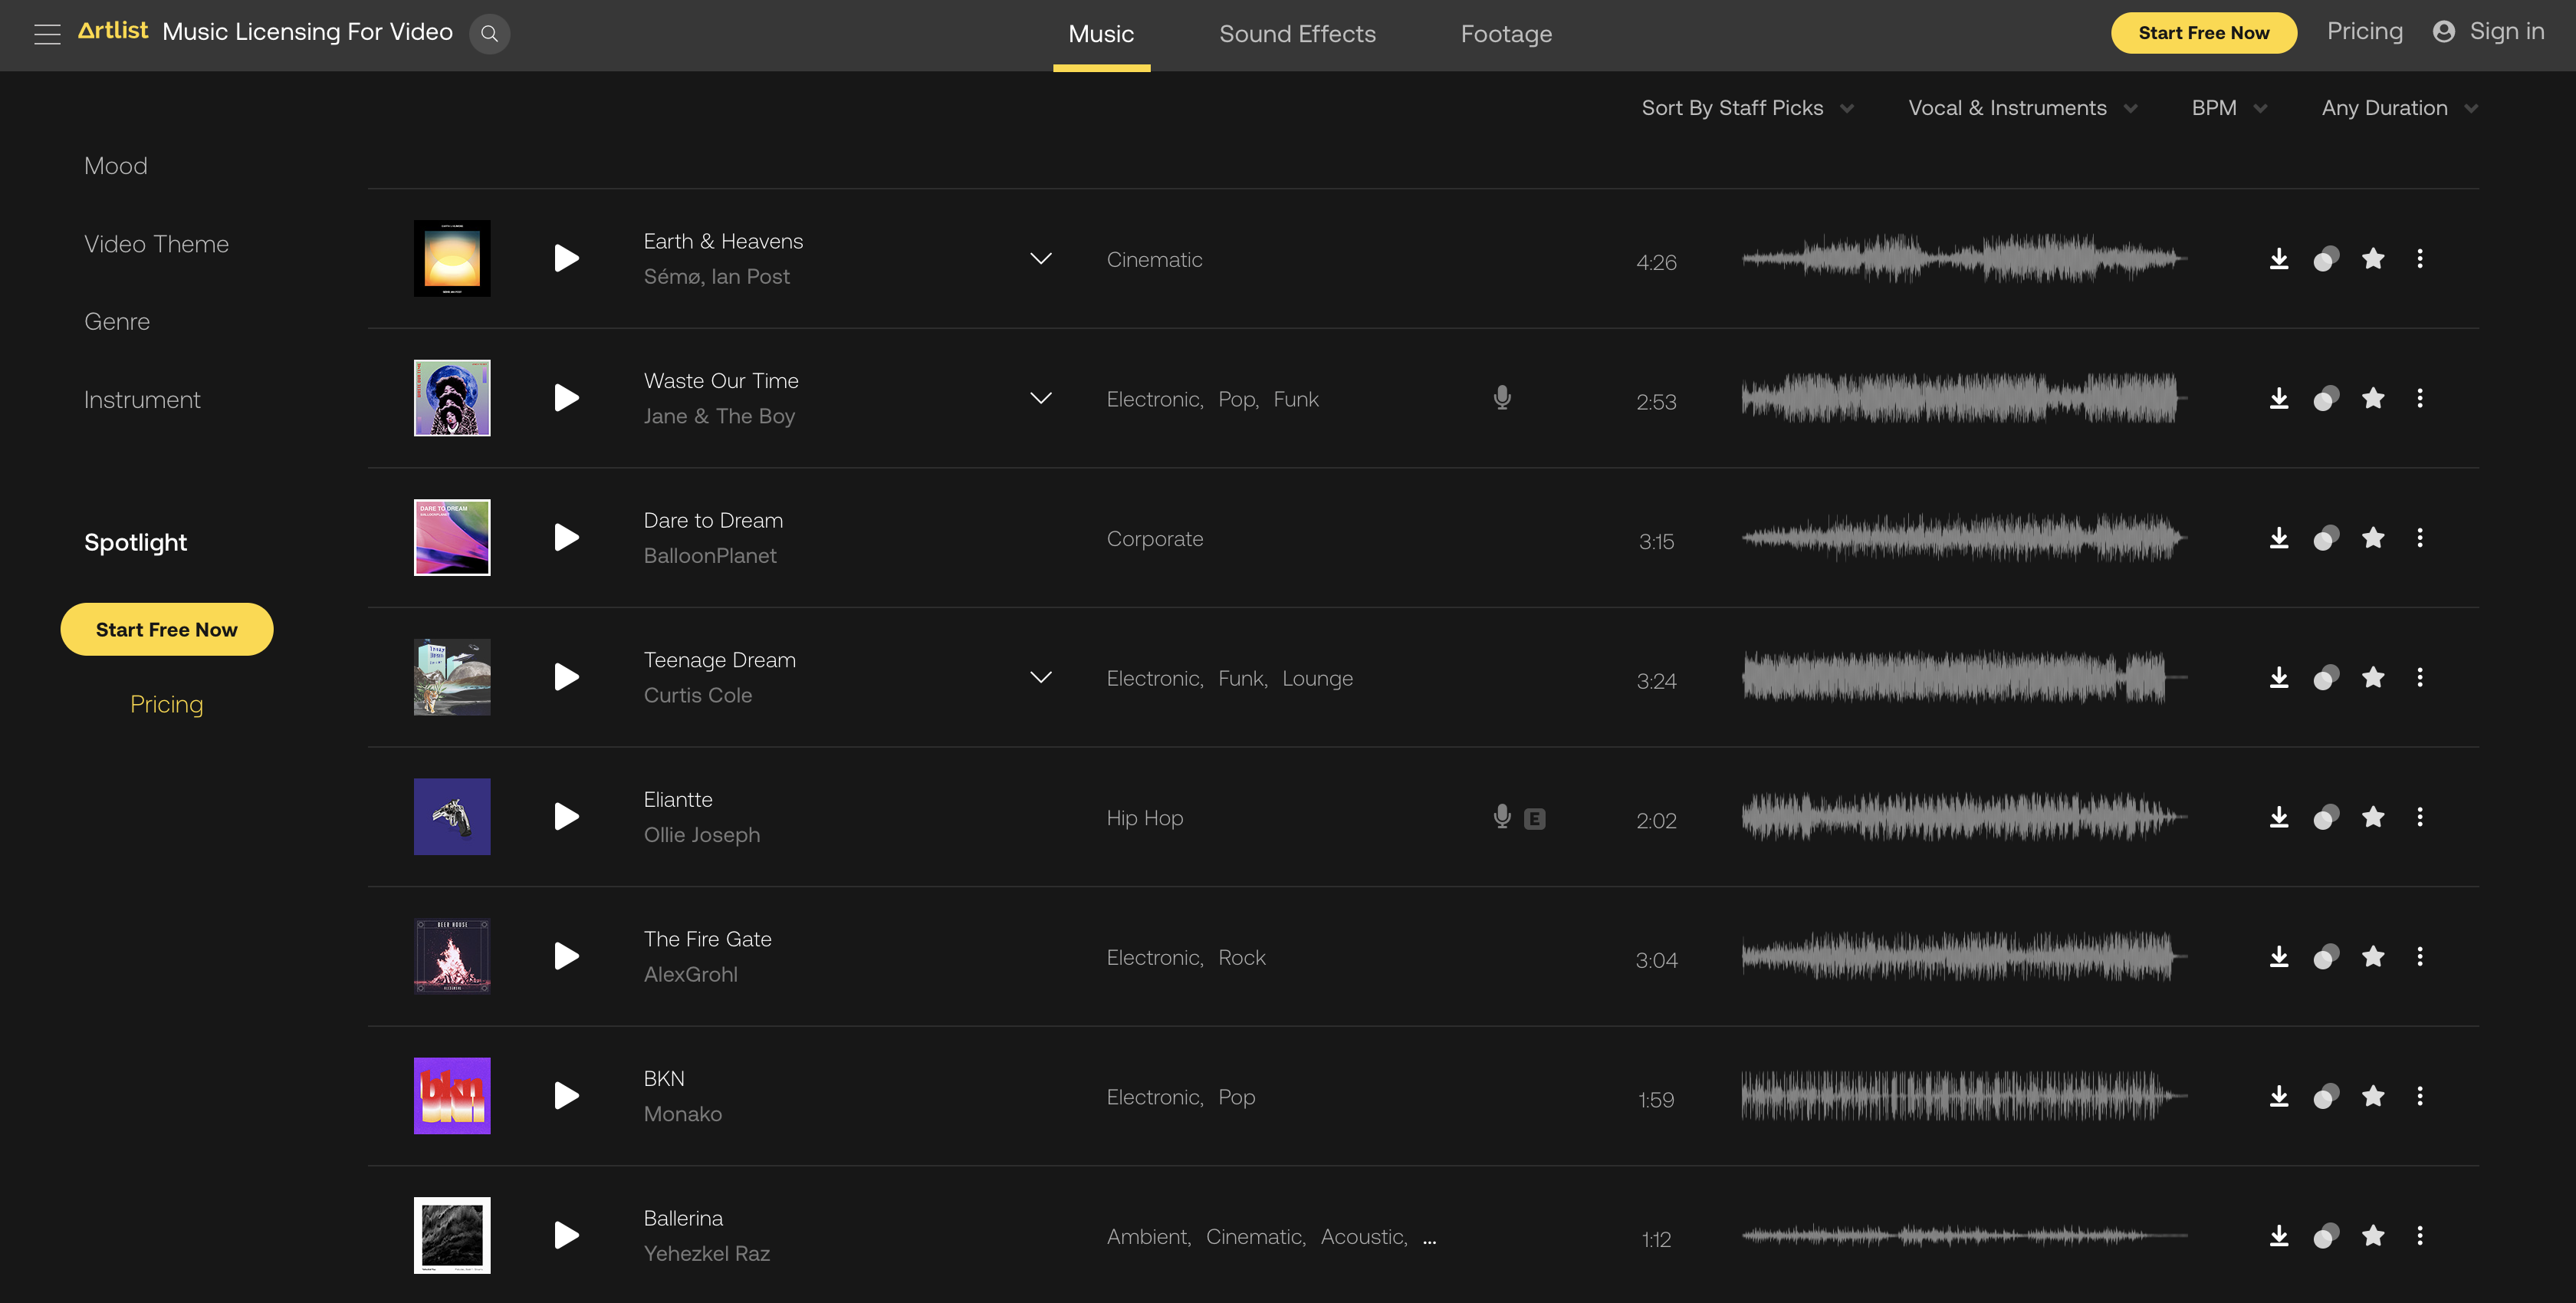This screenshot has width=2576, height=1303.
Task: Toggle favorite on Earth & Heavens
Action: pyautogui.click(x=2373, y=258)
